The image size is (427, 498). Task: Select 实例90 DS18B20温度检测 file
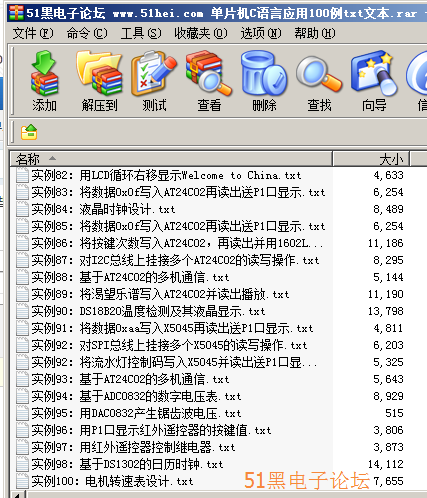click(x=148, y=311)
